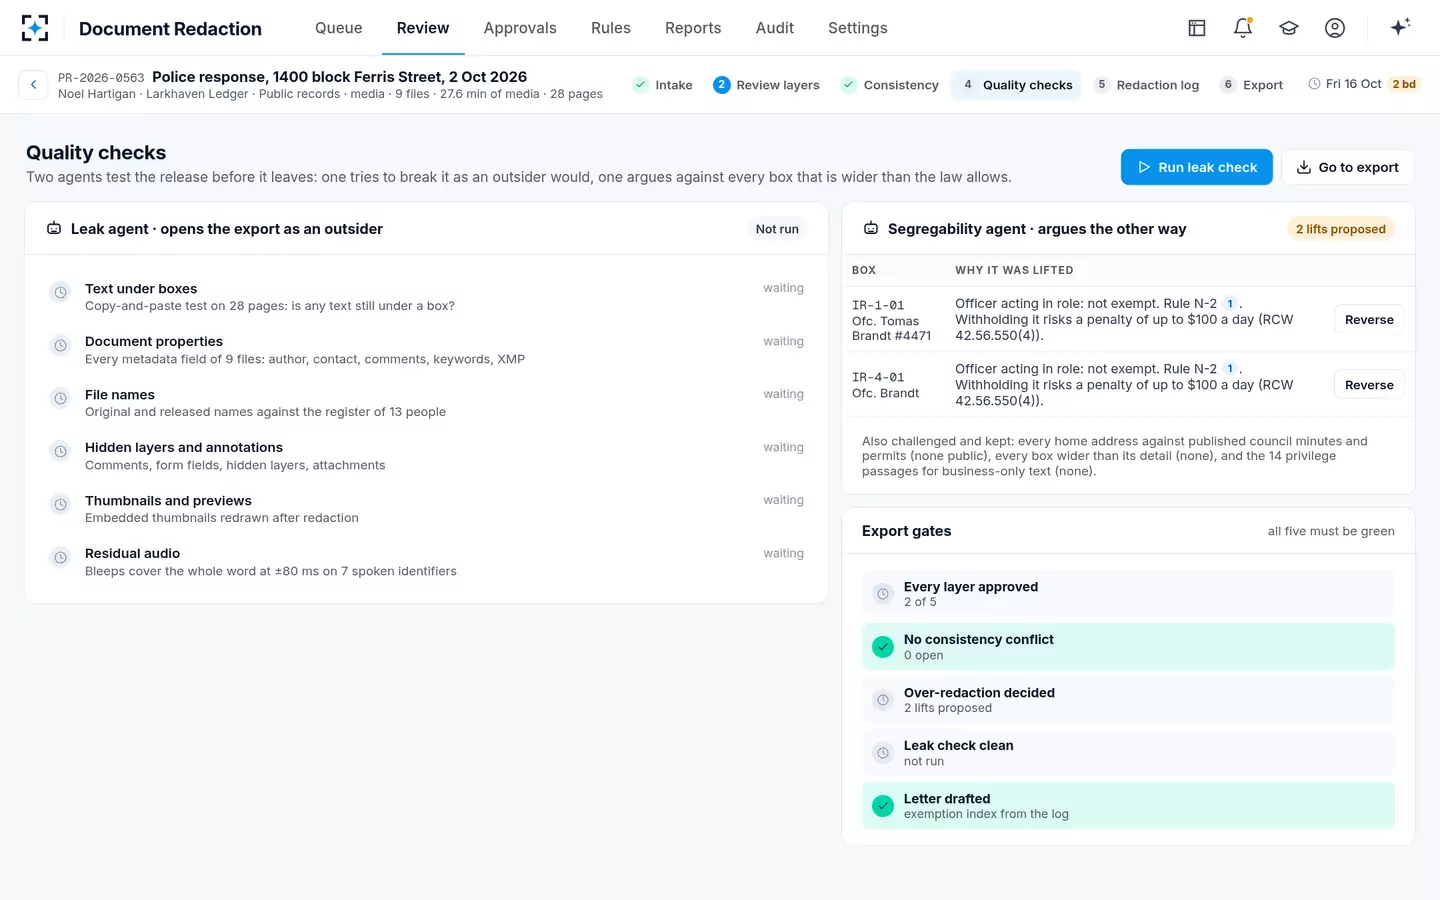The image size is (1440, 900).
Task: Open the layout panel icon in header
Action: (x=1197, y=28)
